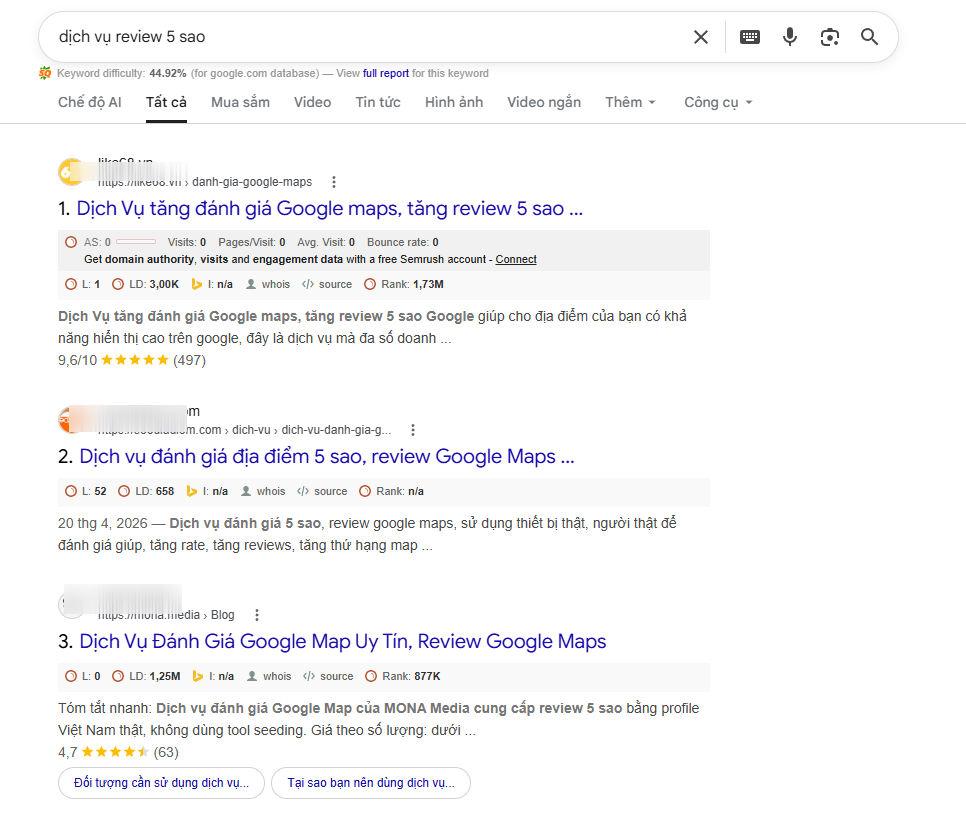
Task: Click the Semrush Connect link
Action: [x=516, y=259]
